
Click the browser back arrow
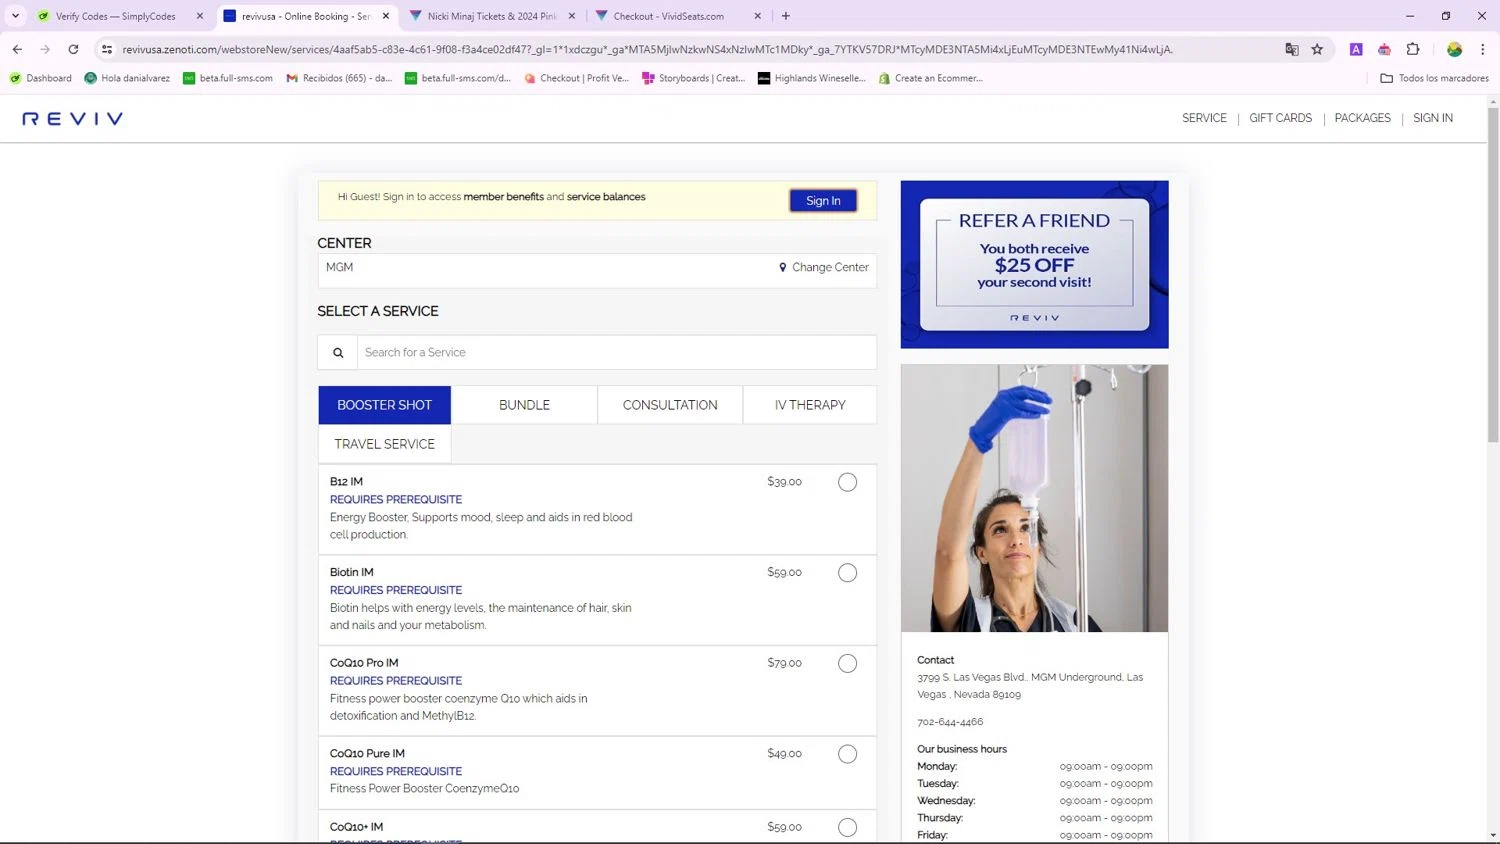pos(17,49)
